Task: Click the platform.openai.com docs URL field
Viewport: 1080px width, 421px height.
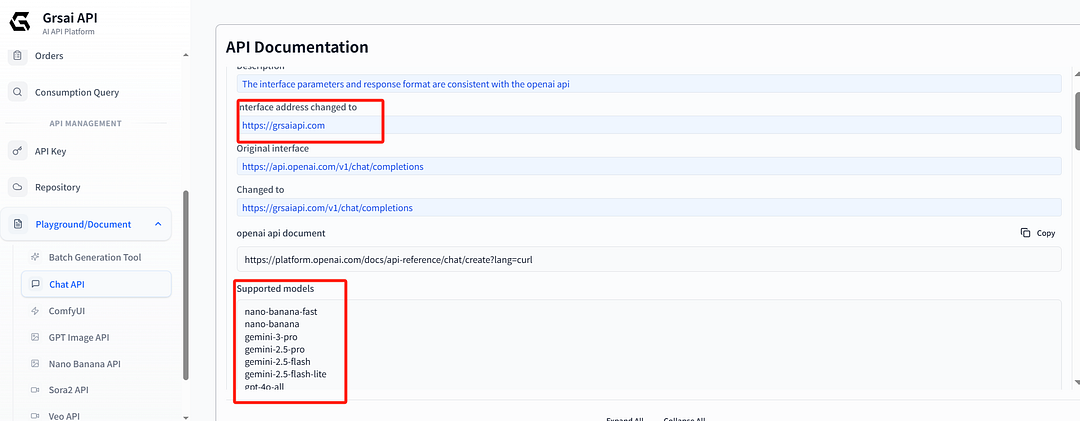Action: (x=649, y=259)
